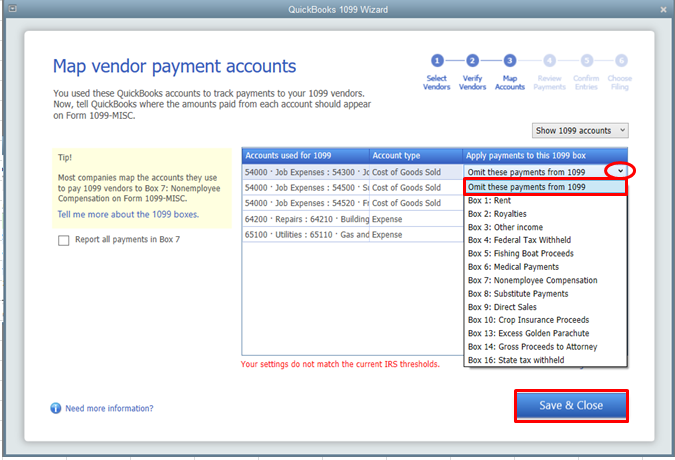Open the Show 1099 accounts dropdown
The height and width of the screenshot is (460, 675).
pyautogui.click(x=580, y=130)
